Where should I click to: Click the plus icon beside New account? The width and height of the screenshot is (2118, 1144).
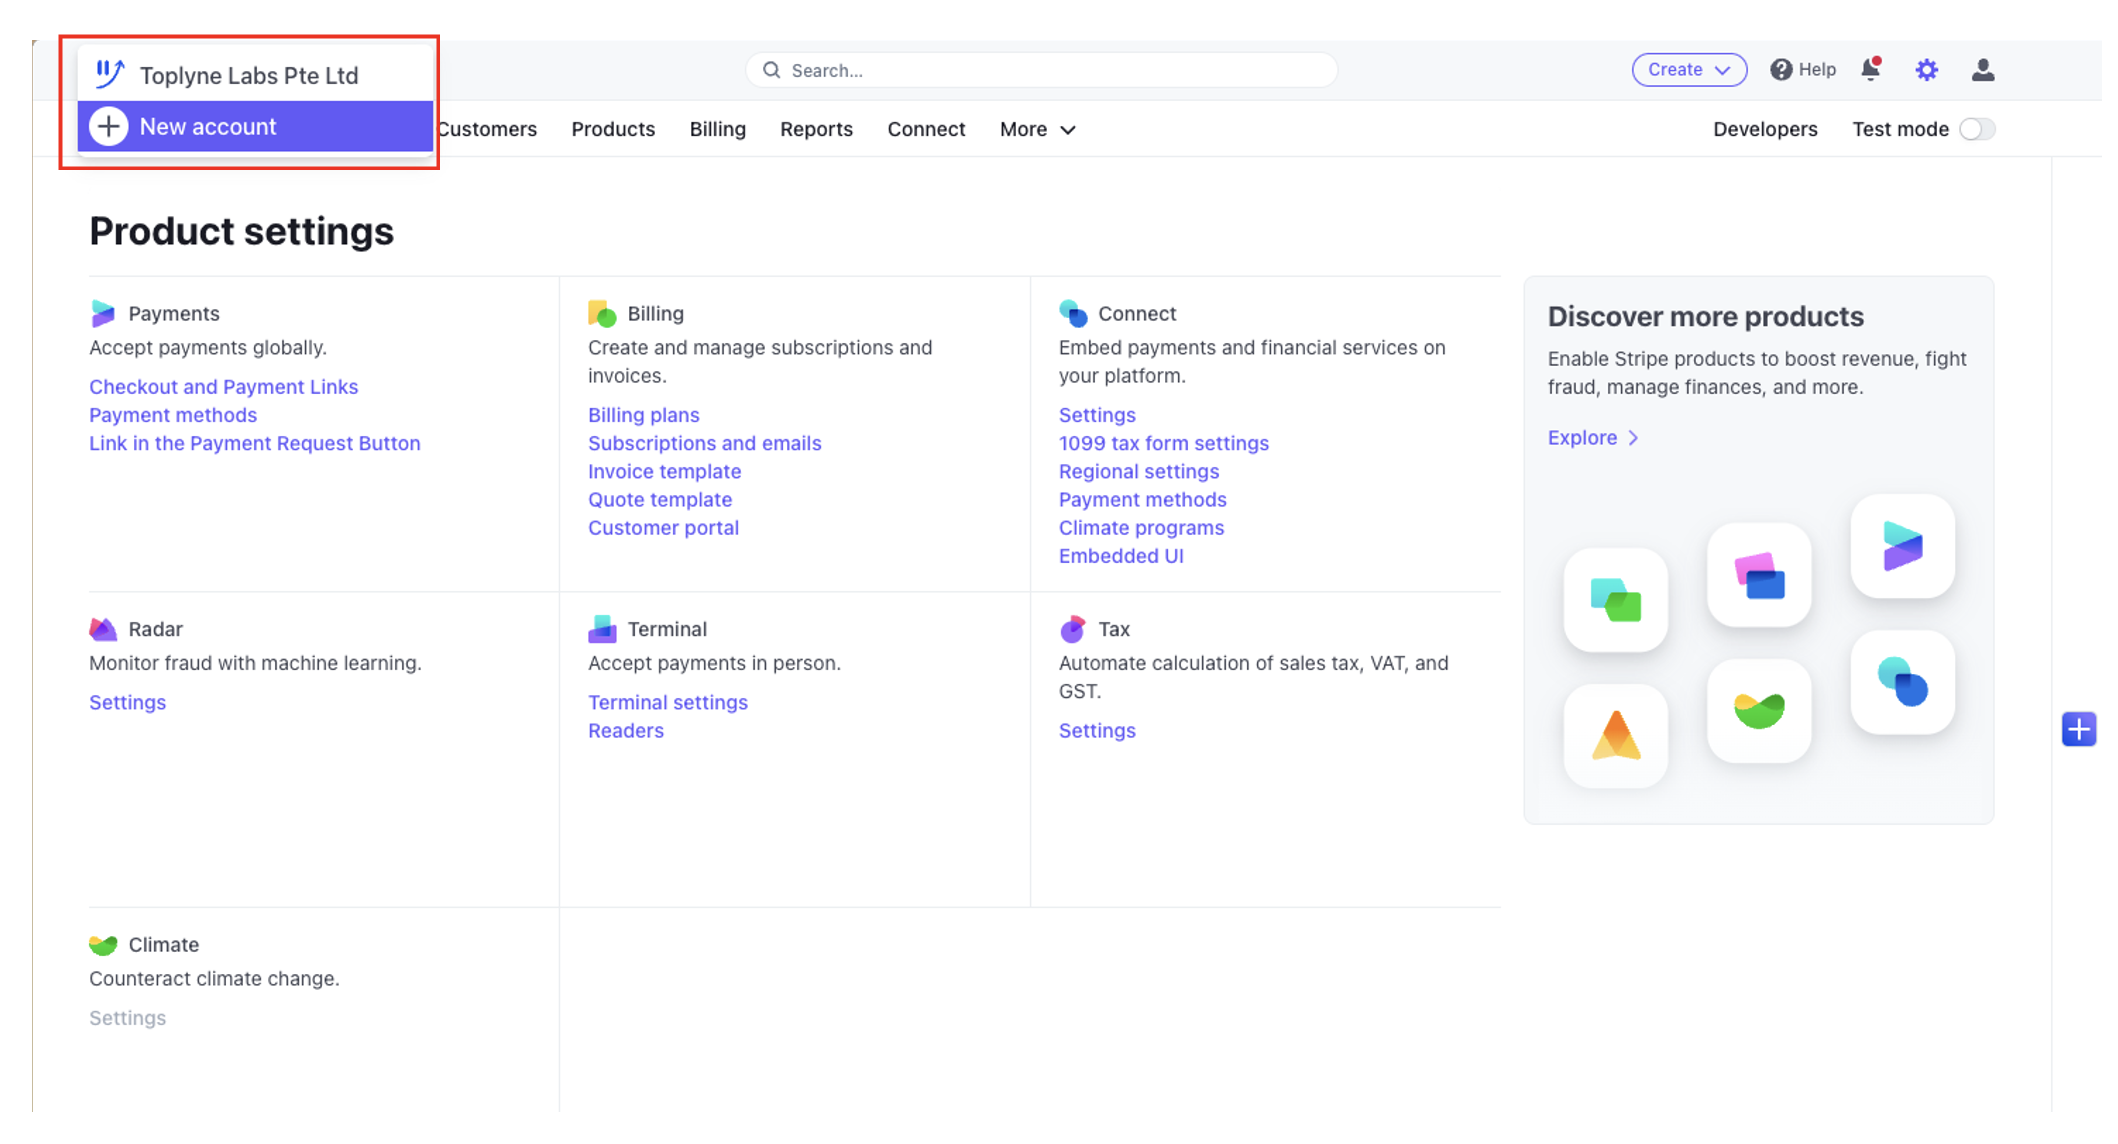[x=109, y=127]
